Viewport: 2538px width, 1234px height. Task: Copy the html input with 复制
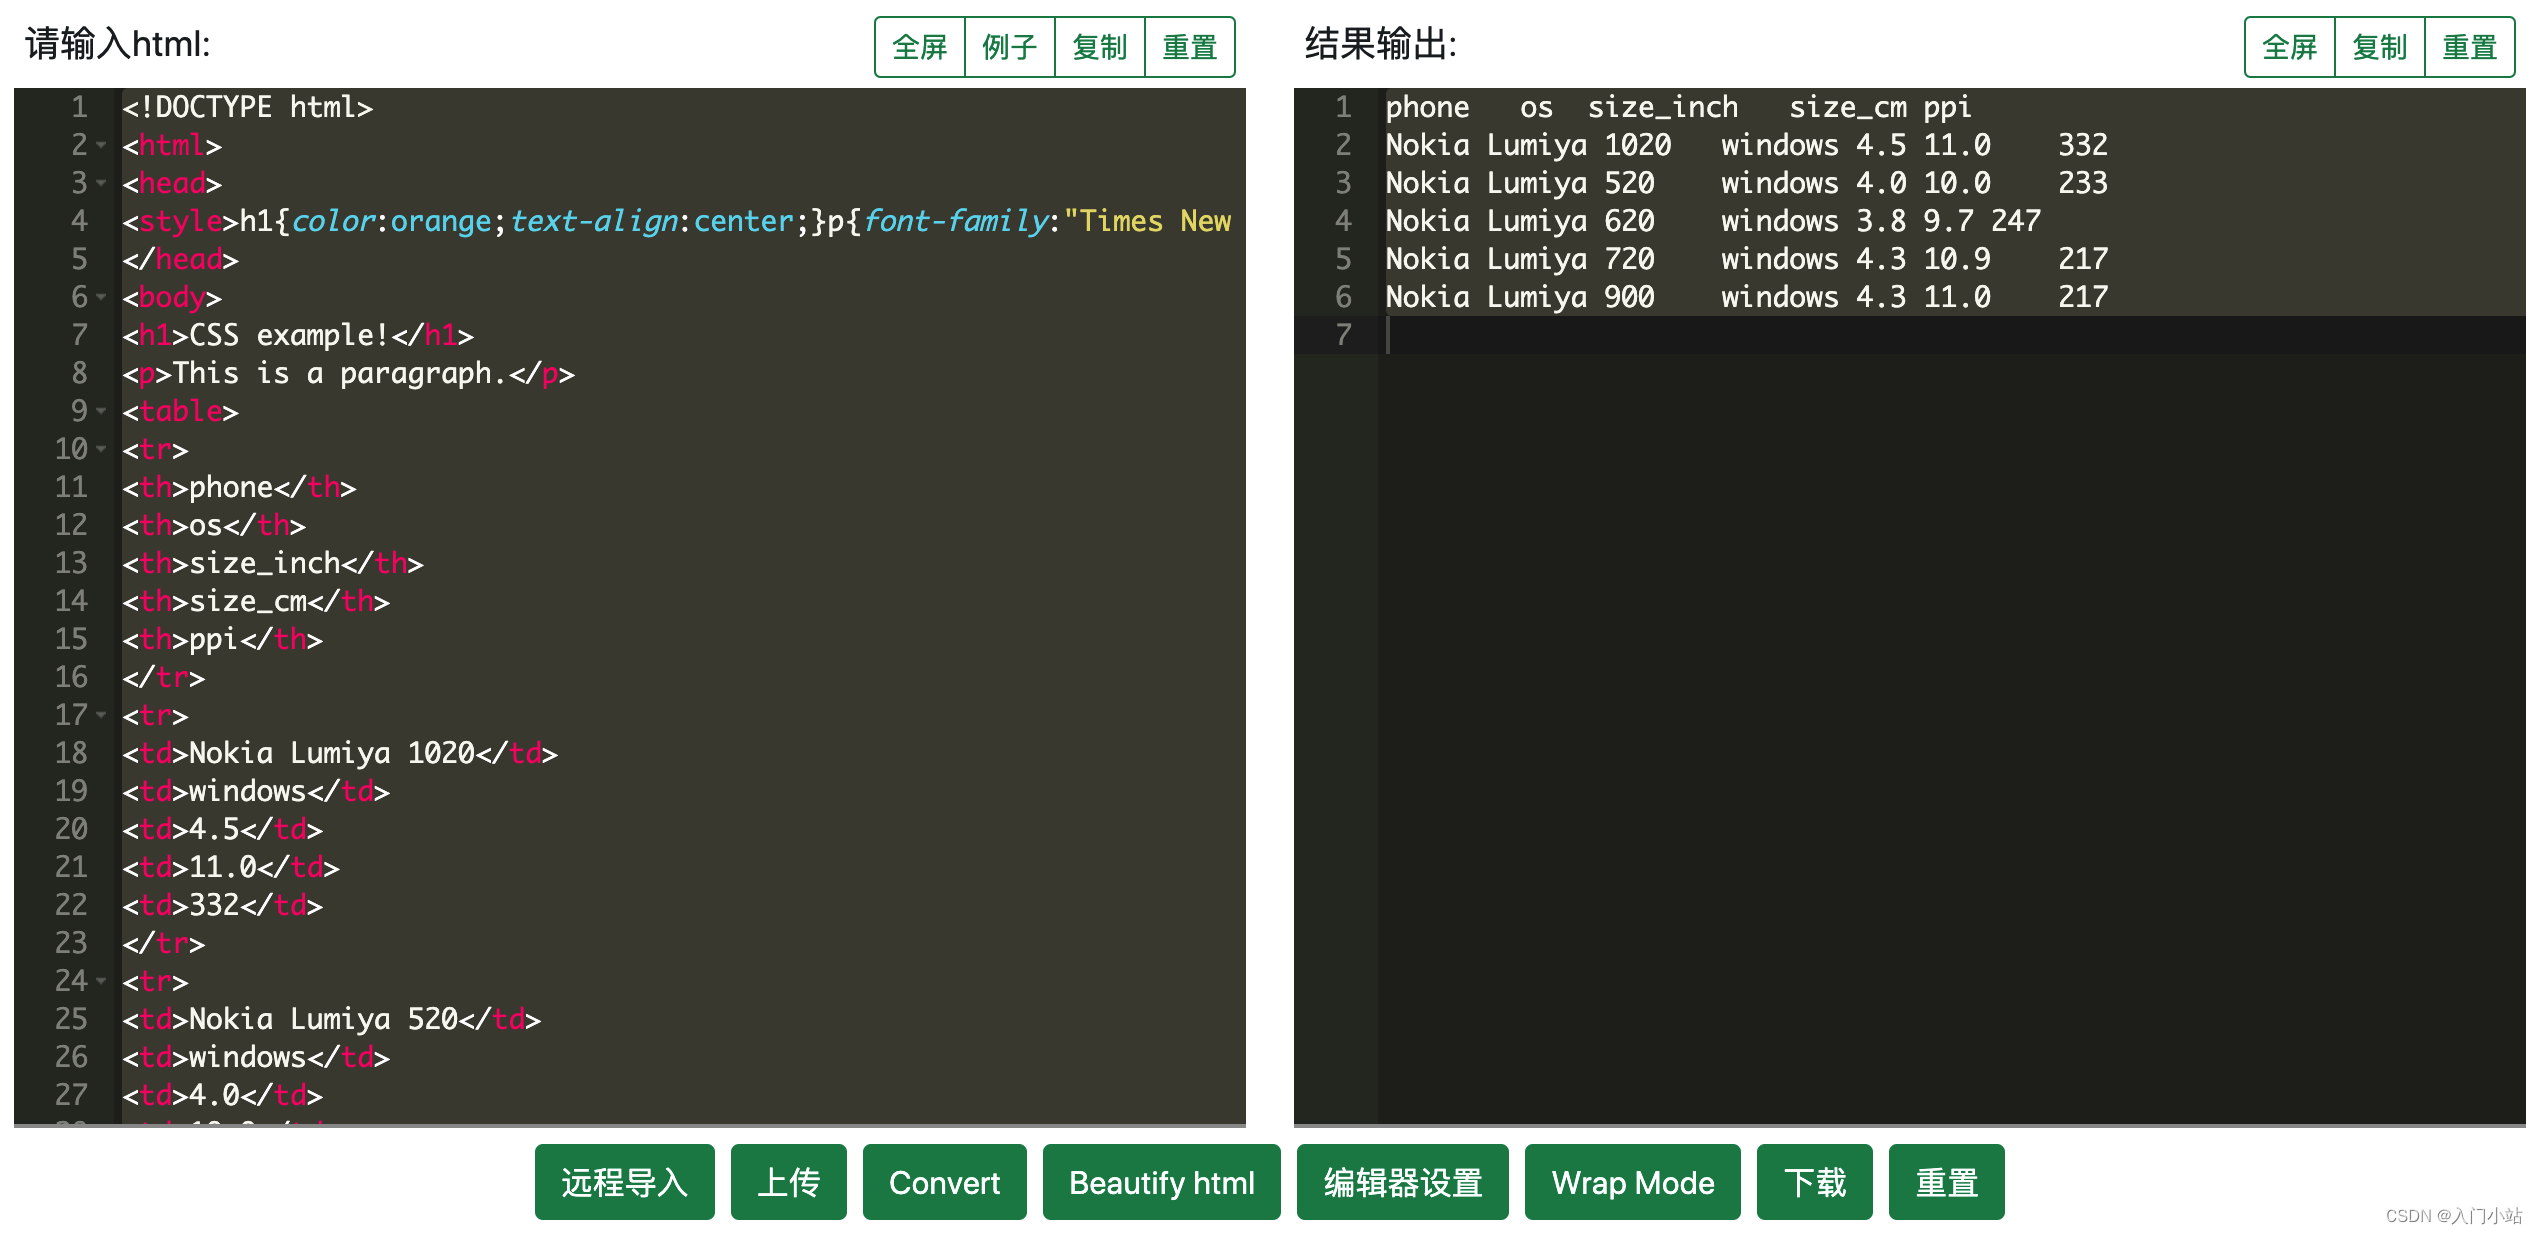pyautogui.click(x=1099, y=47)
